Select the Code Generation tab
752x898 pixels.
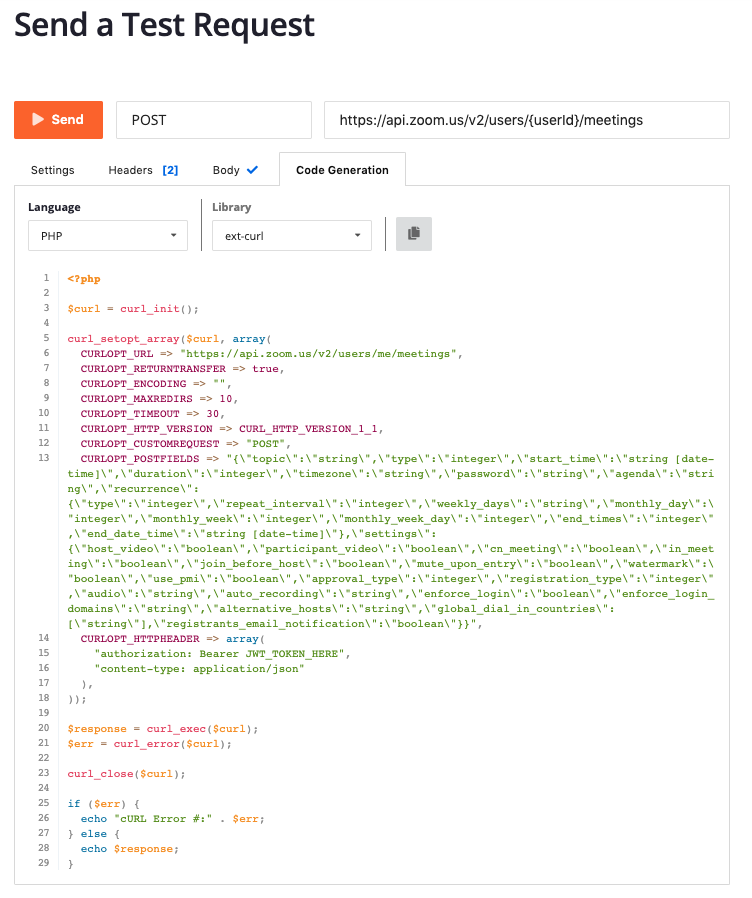(x=342, y=170)
